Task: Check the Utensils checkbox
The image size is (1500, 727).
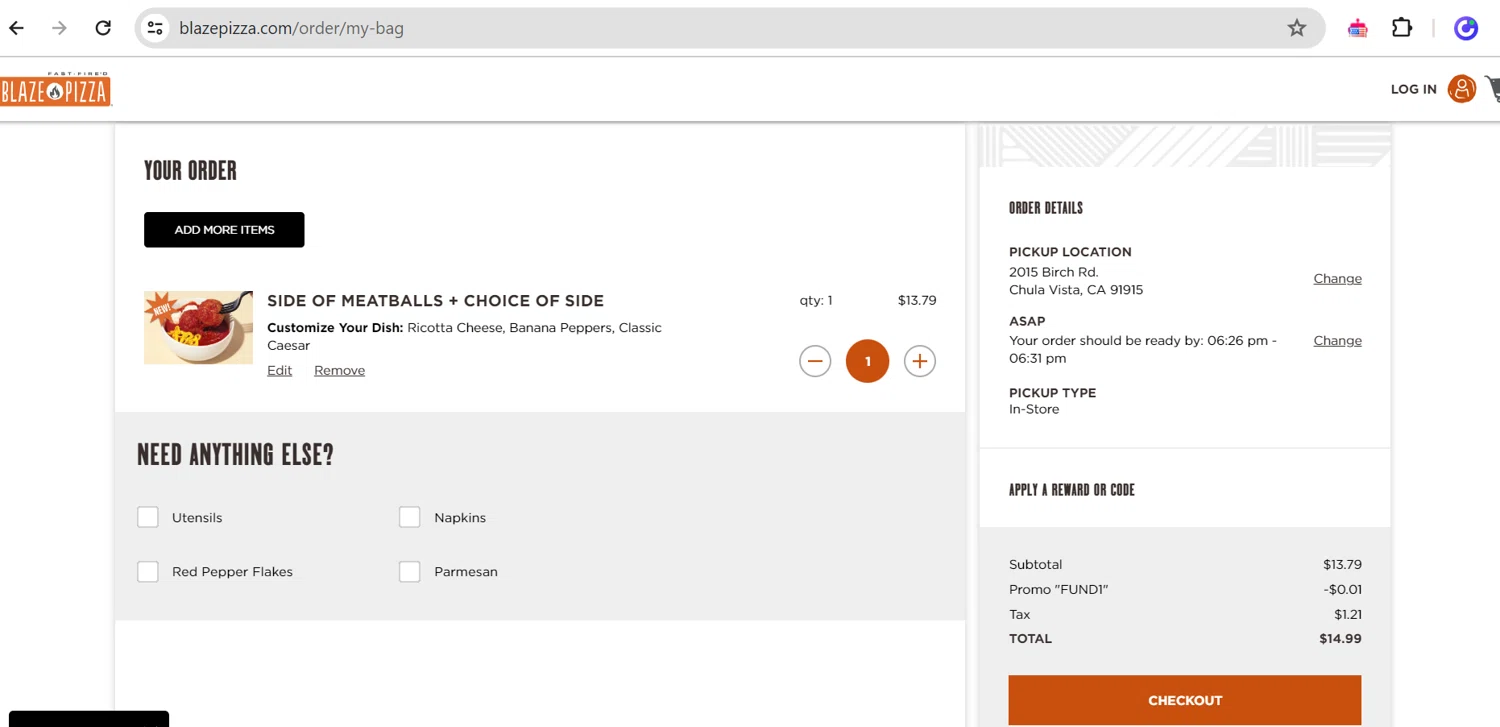Action: (148, 517)
